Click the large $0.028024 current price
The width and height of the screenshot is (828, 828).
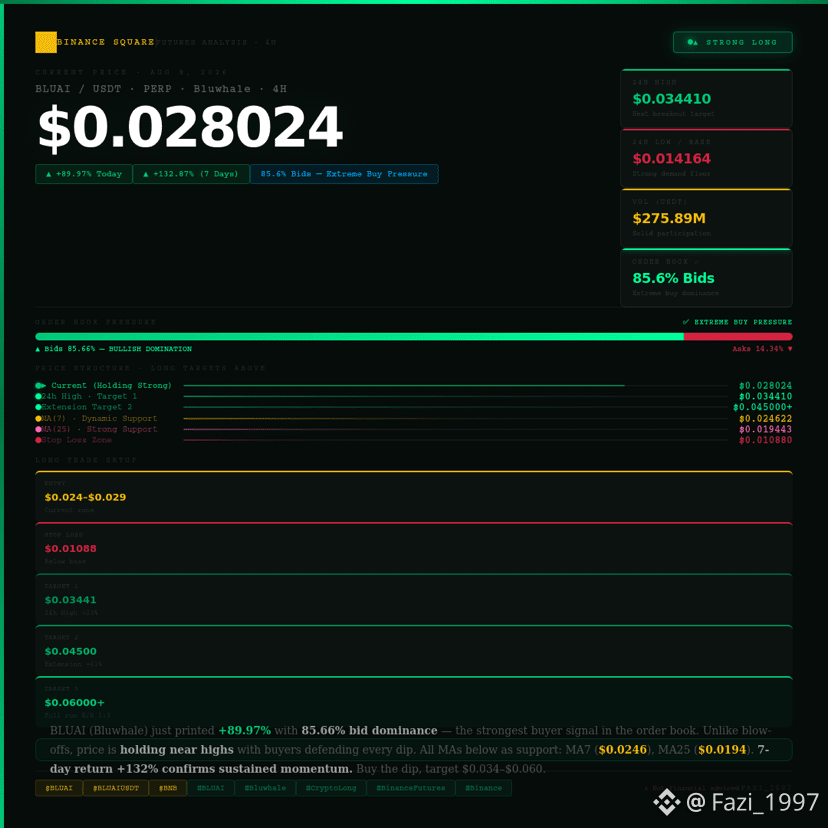click(191, 127)
